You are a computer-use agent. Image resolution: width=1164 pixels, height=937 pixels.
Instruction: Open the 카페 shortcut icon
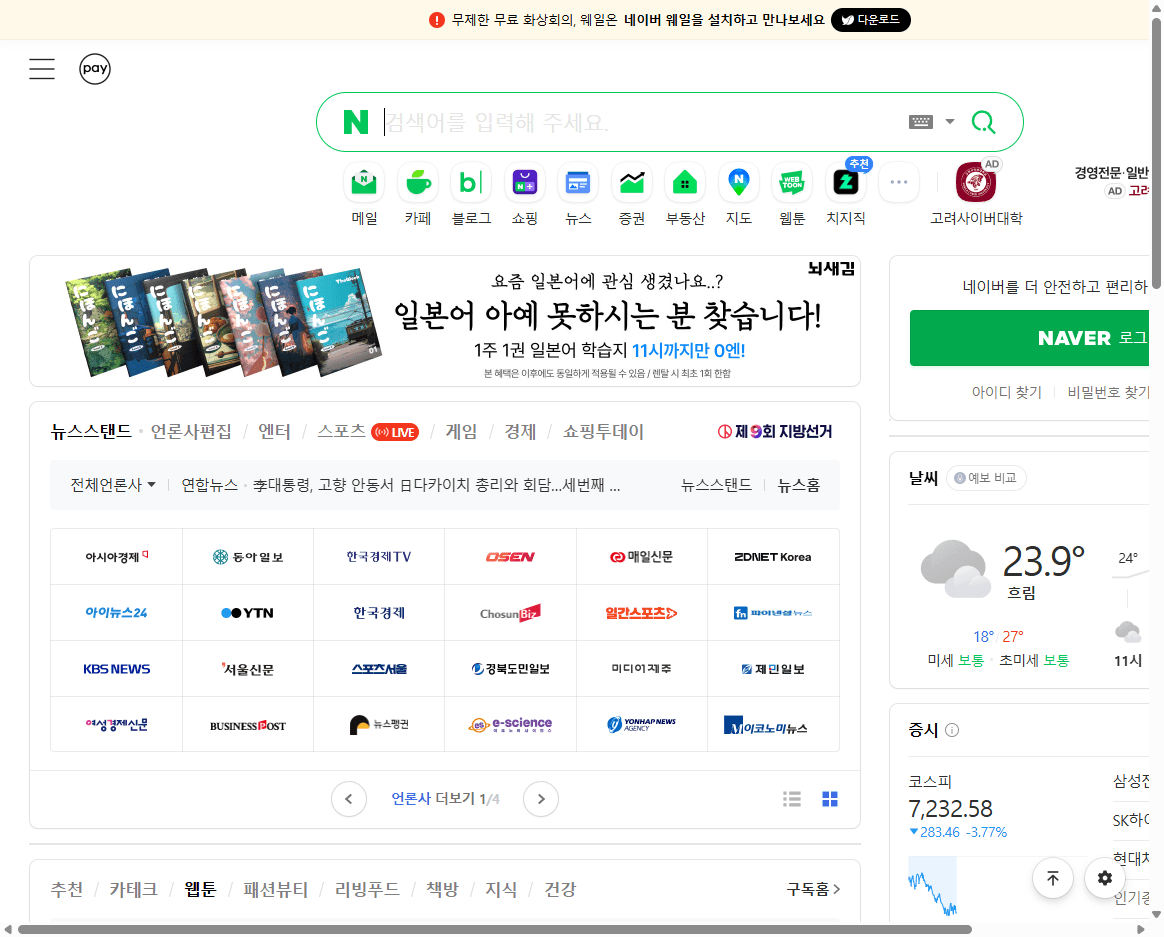[418, 183]
